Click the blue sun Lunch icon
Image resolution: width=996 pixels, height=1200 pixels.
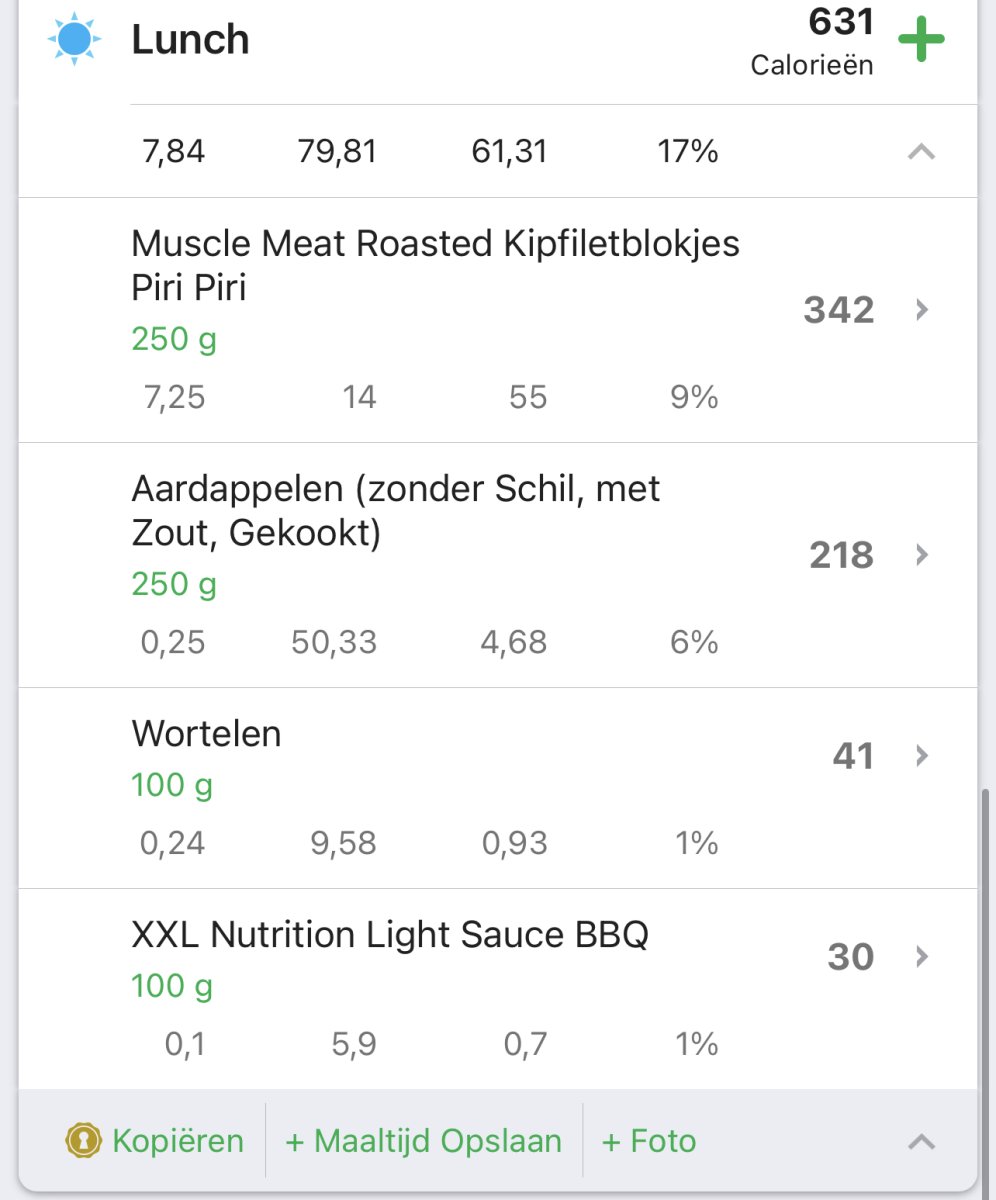click(74, 40)
